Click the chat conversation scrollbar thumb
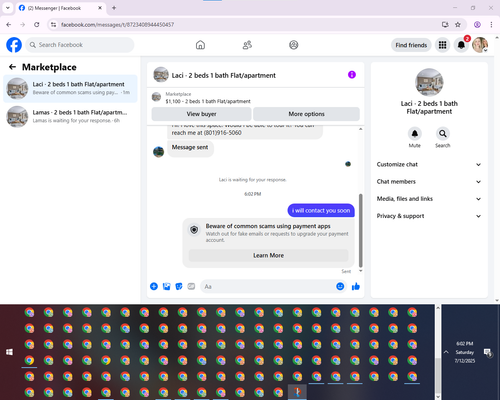The image size is (500, 400). (360, 230)
